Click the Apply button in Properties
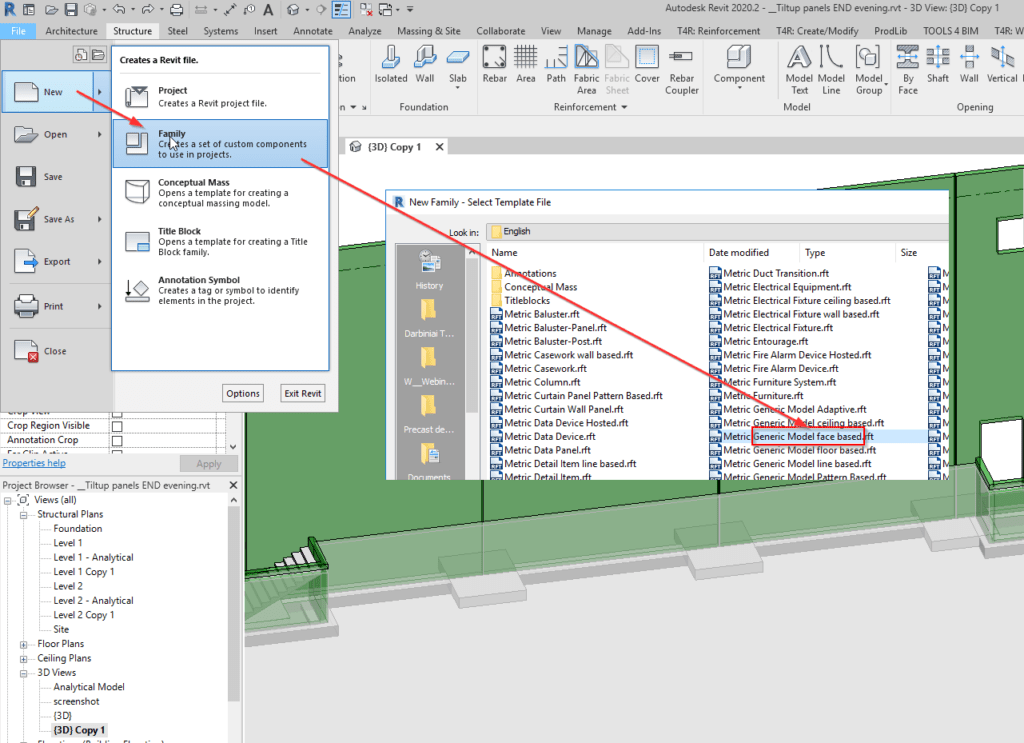This screenshot has width=1024, height=743. tap(208, 464)
